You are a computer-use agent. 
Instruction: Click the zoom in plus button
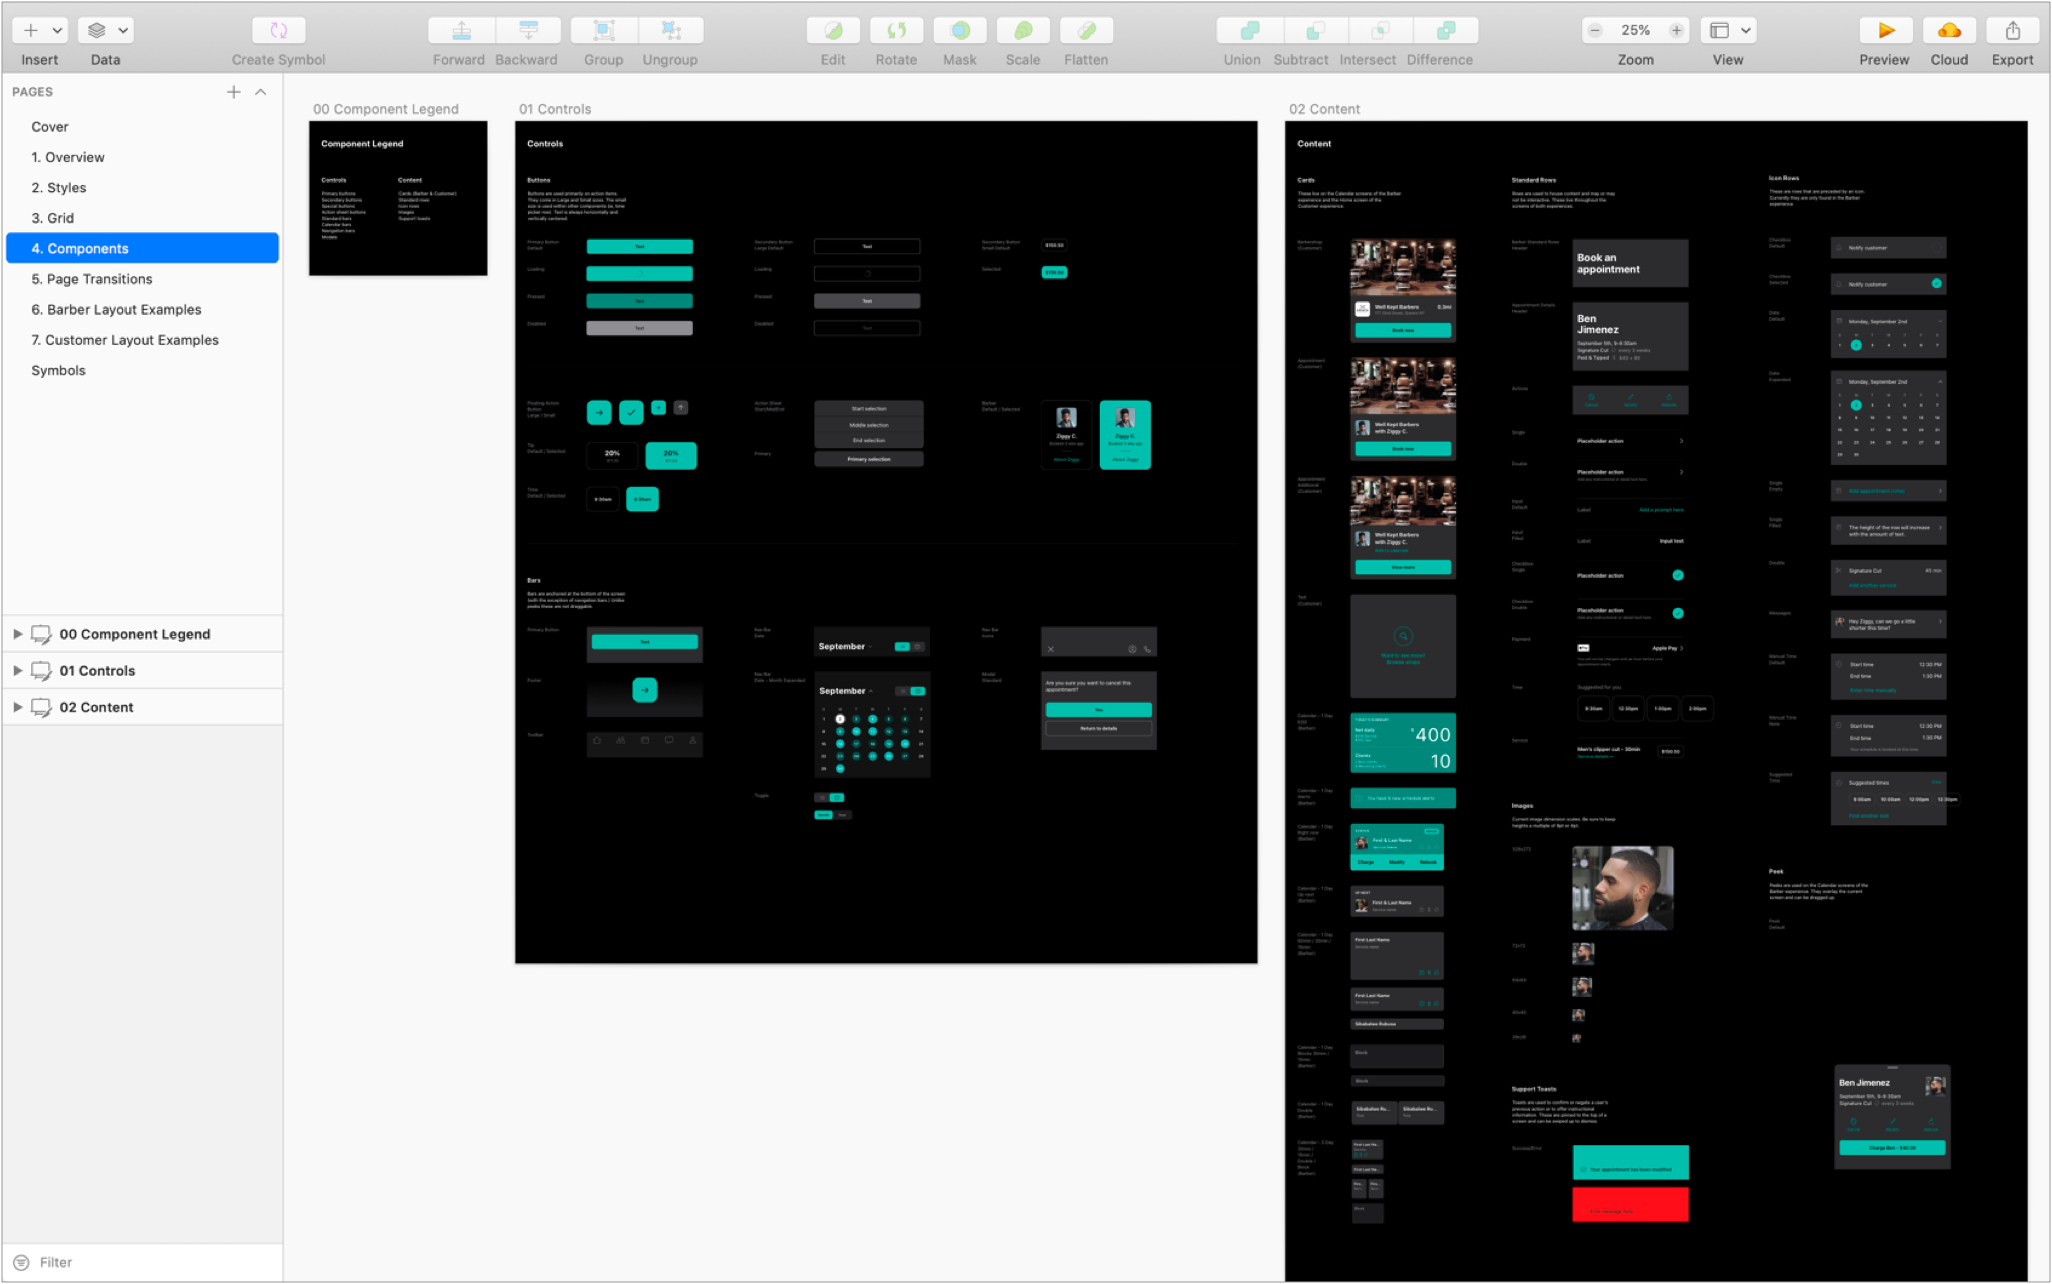tap(1676, 31)
